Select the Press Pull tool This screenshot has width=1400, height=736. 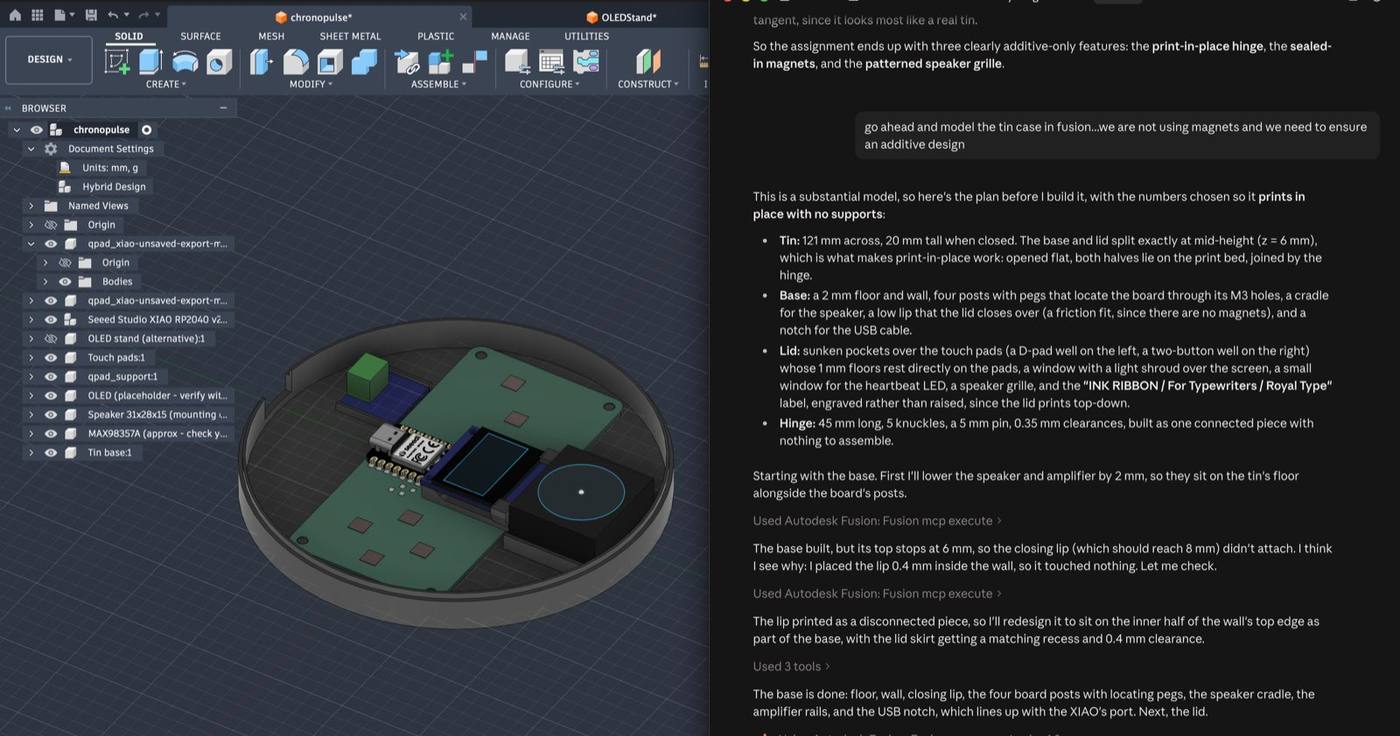261,62
